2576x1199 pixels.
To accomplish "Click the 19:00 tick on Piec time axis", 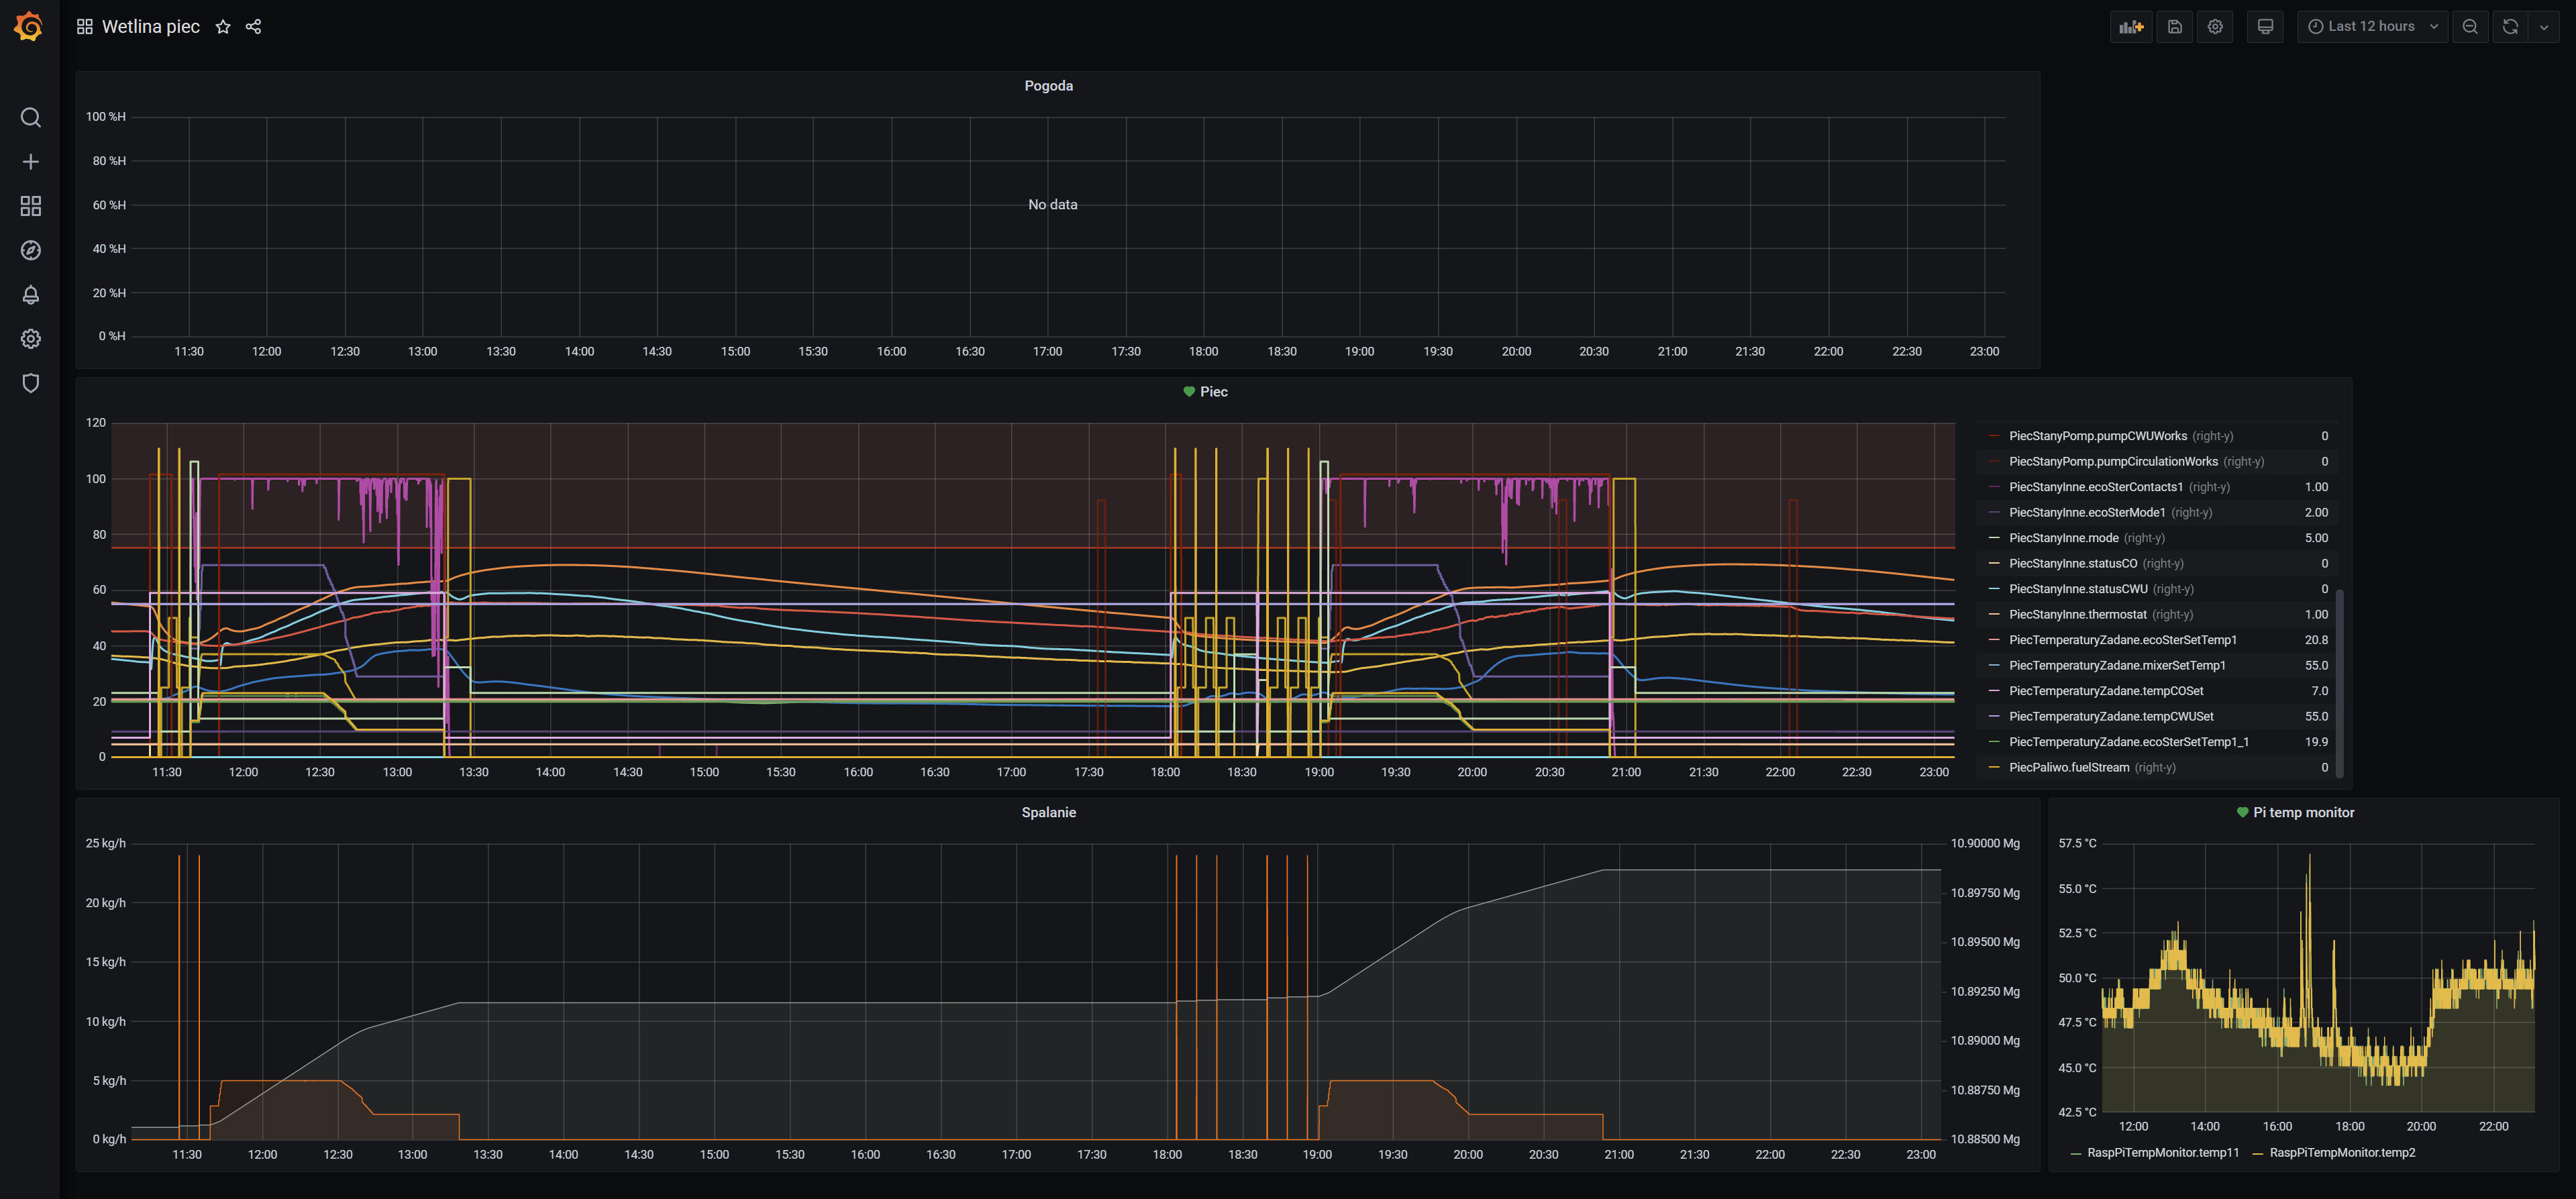I will coord(1319,773).
